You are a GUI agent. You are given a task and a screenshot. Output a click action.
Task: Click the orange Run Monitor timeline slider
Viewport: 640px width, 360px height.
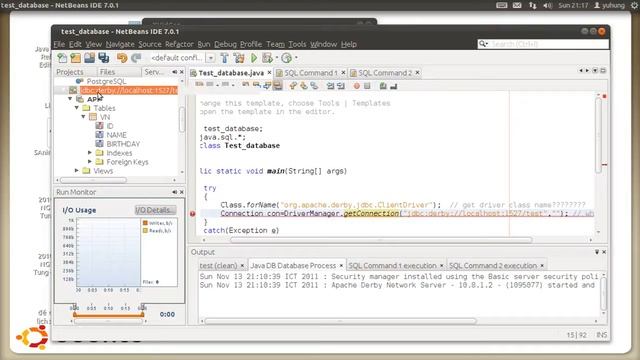point(109,315)
